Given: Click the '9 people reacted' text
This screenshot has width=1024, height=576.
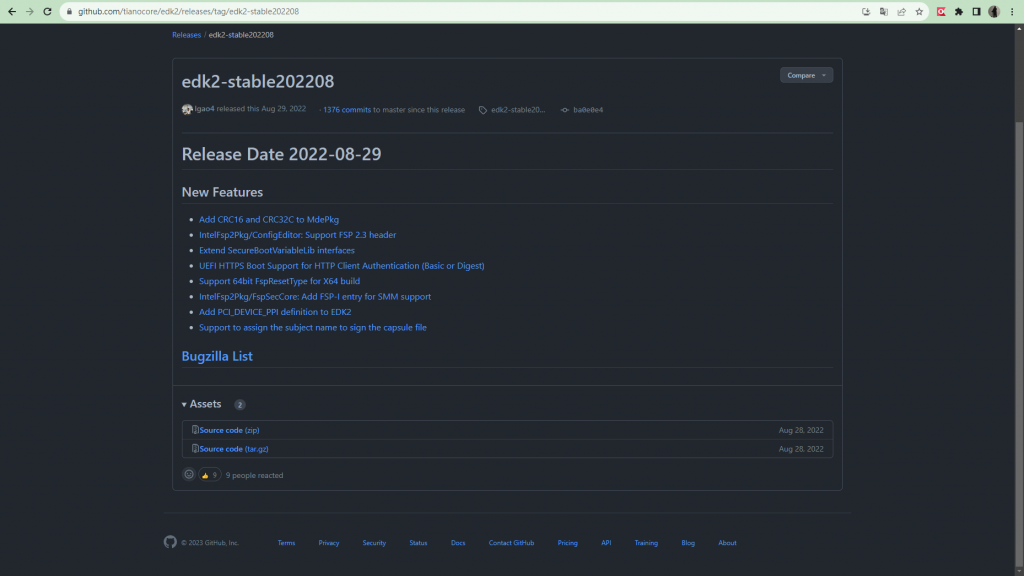Looking at the screenshot, I should tap(254, 475).
